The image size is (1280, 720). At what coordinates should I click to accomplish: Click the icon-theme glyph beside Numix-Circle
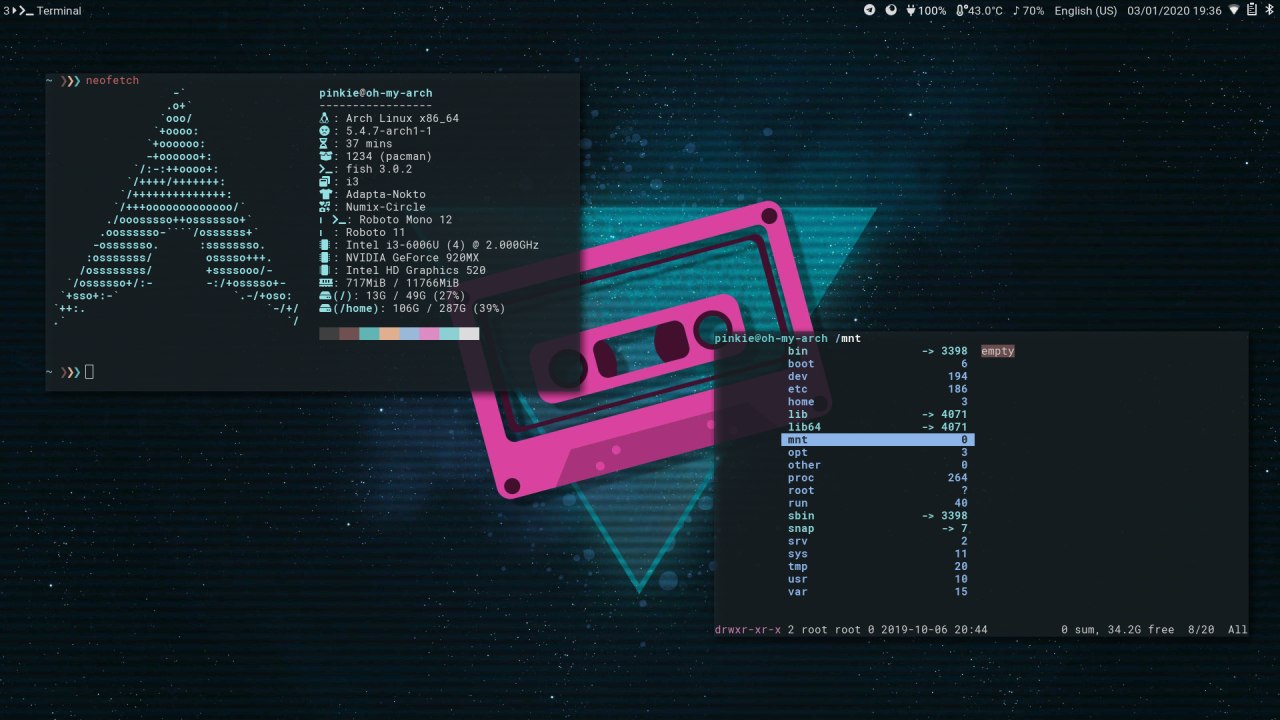(324, 207)
